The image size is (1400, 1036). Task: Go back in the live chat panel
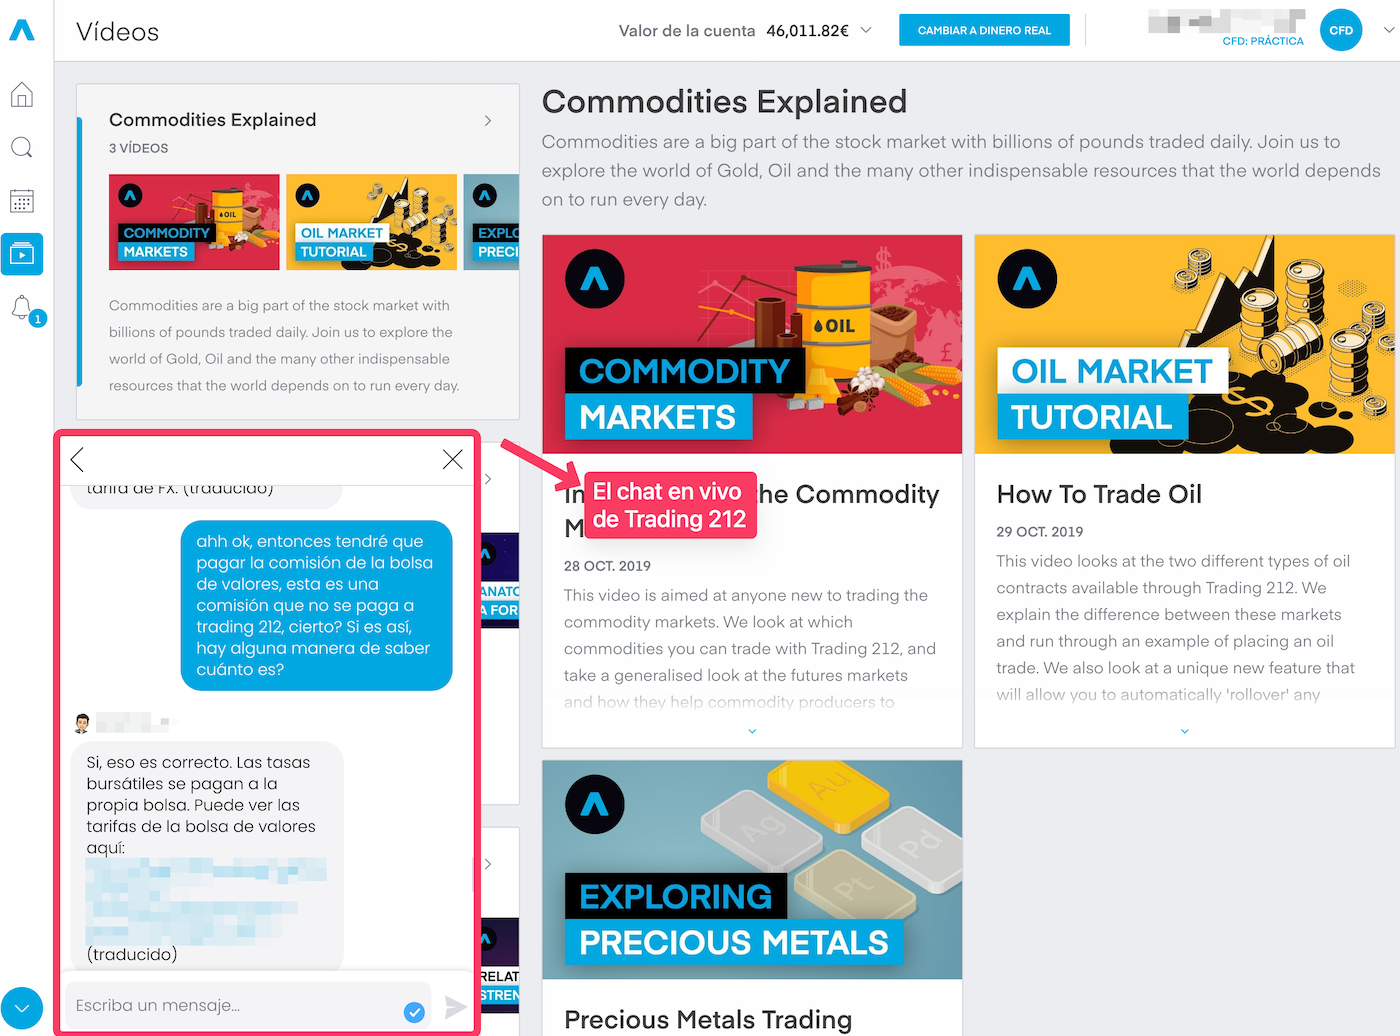78,459
